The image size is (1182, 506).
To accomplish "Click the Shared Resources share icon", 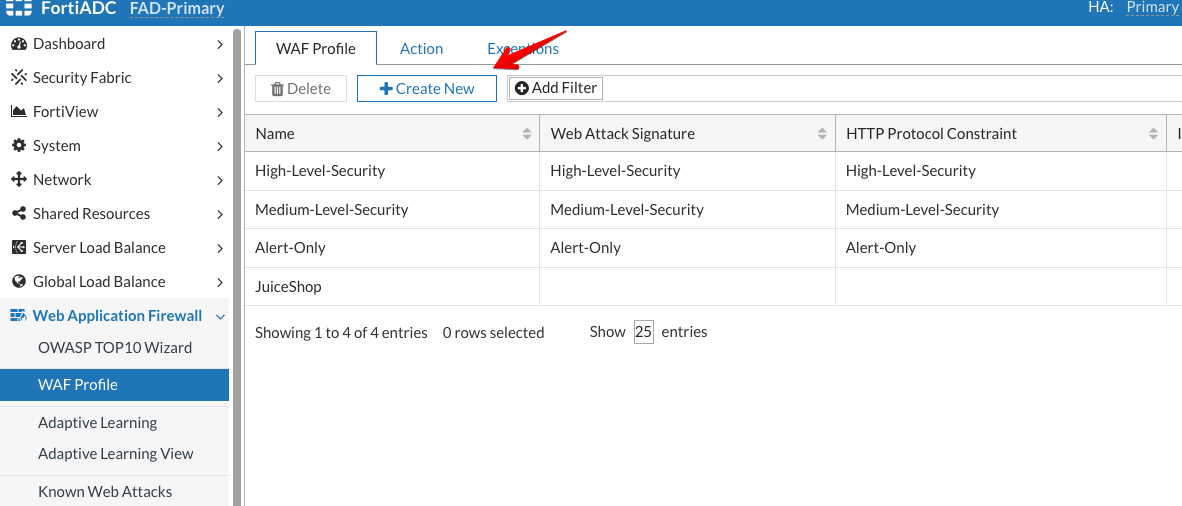I will 18,214.
